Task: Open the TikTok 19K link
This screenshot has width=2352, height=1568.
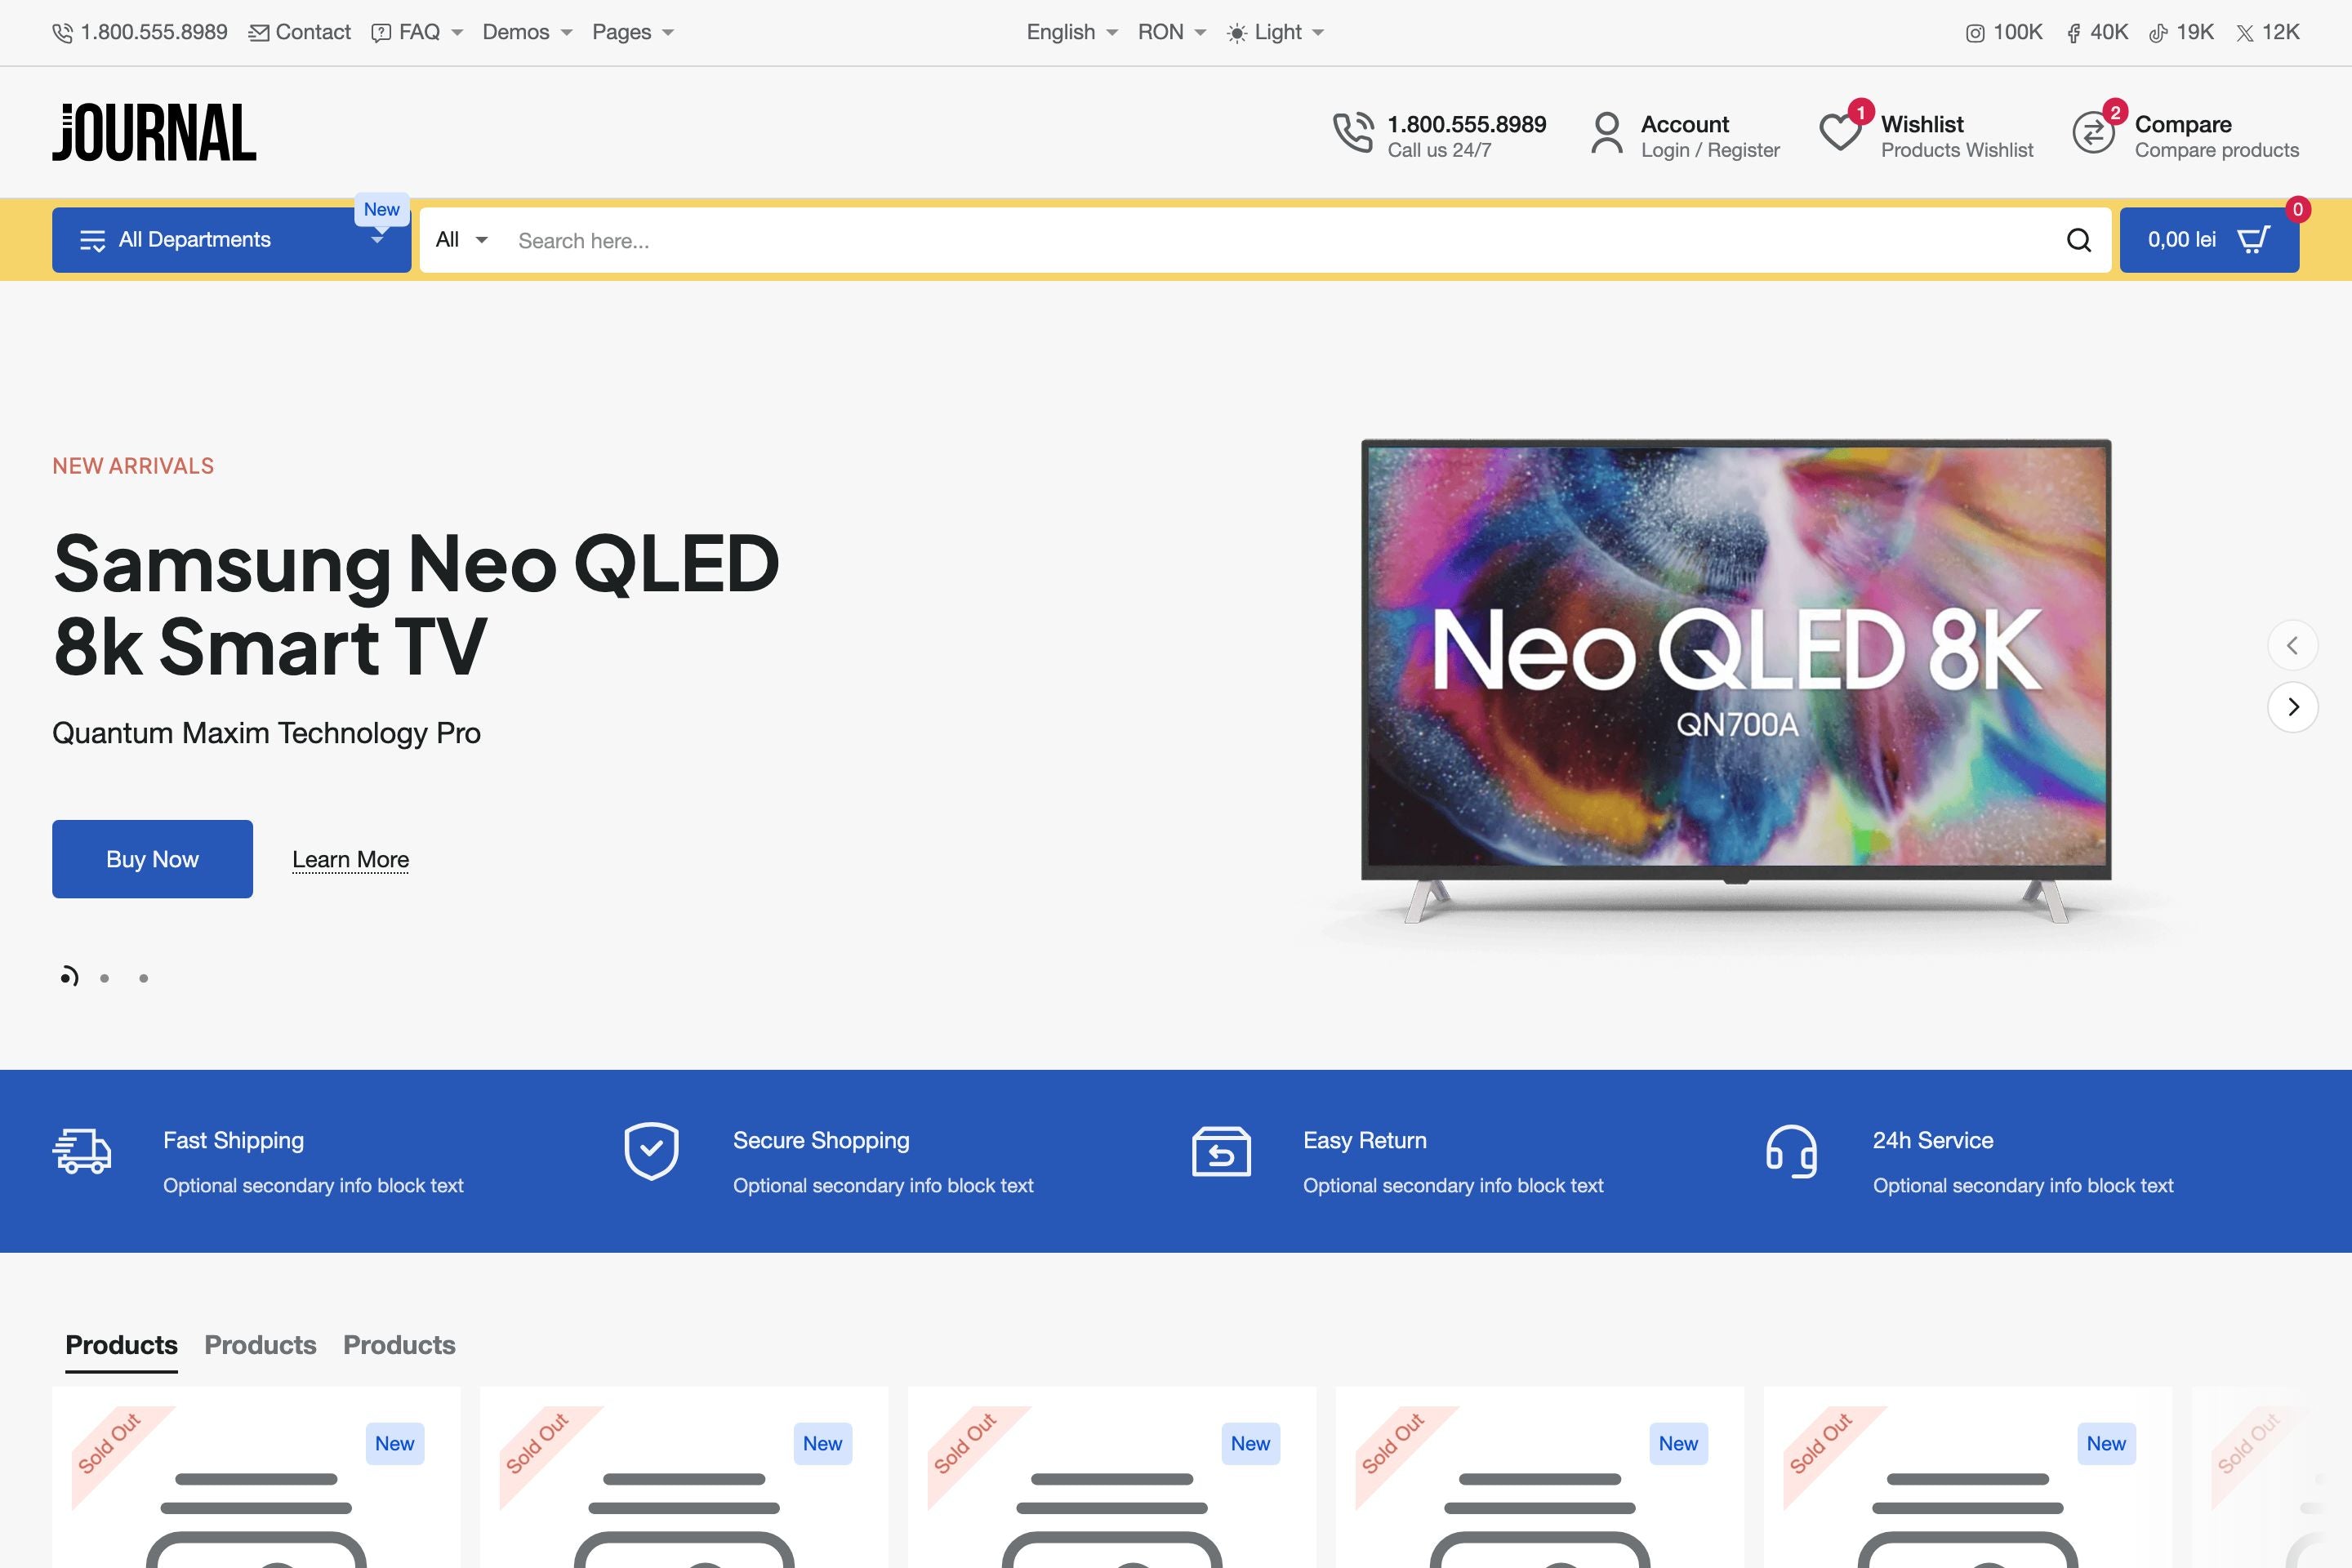Action: point(2181,32)
